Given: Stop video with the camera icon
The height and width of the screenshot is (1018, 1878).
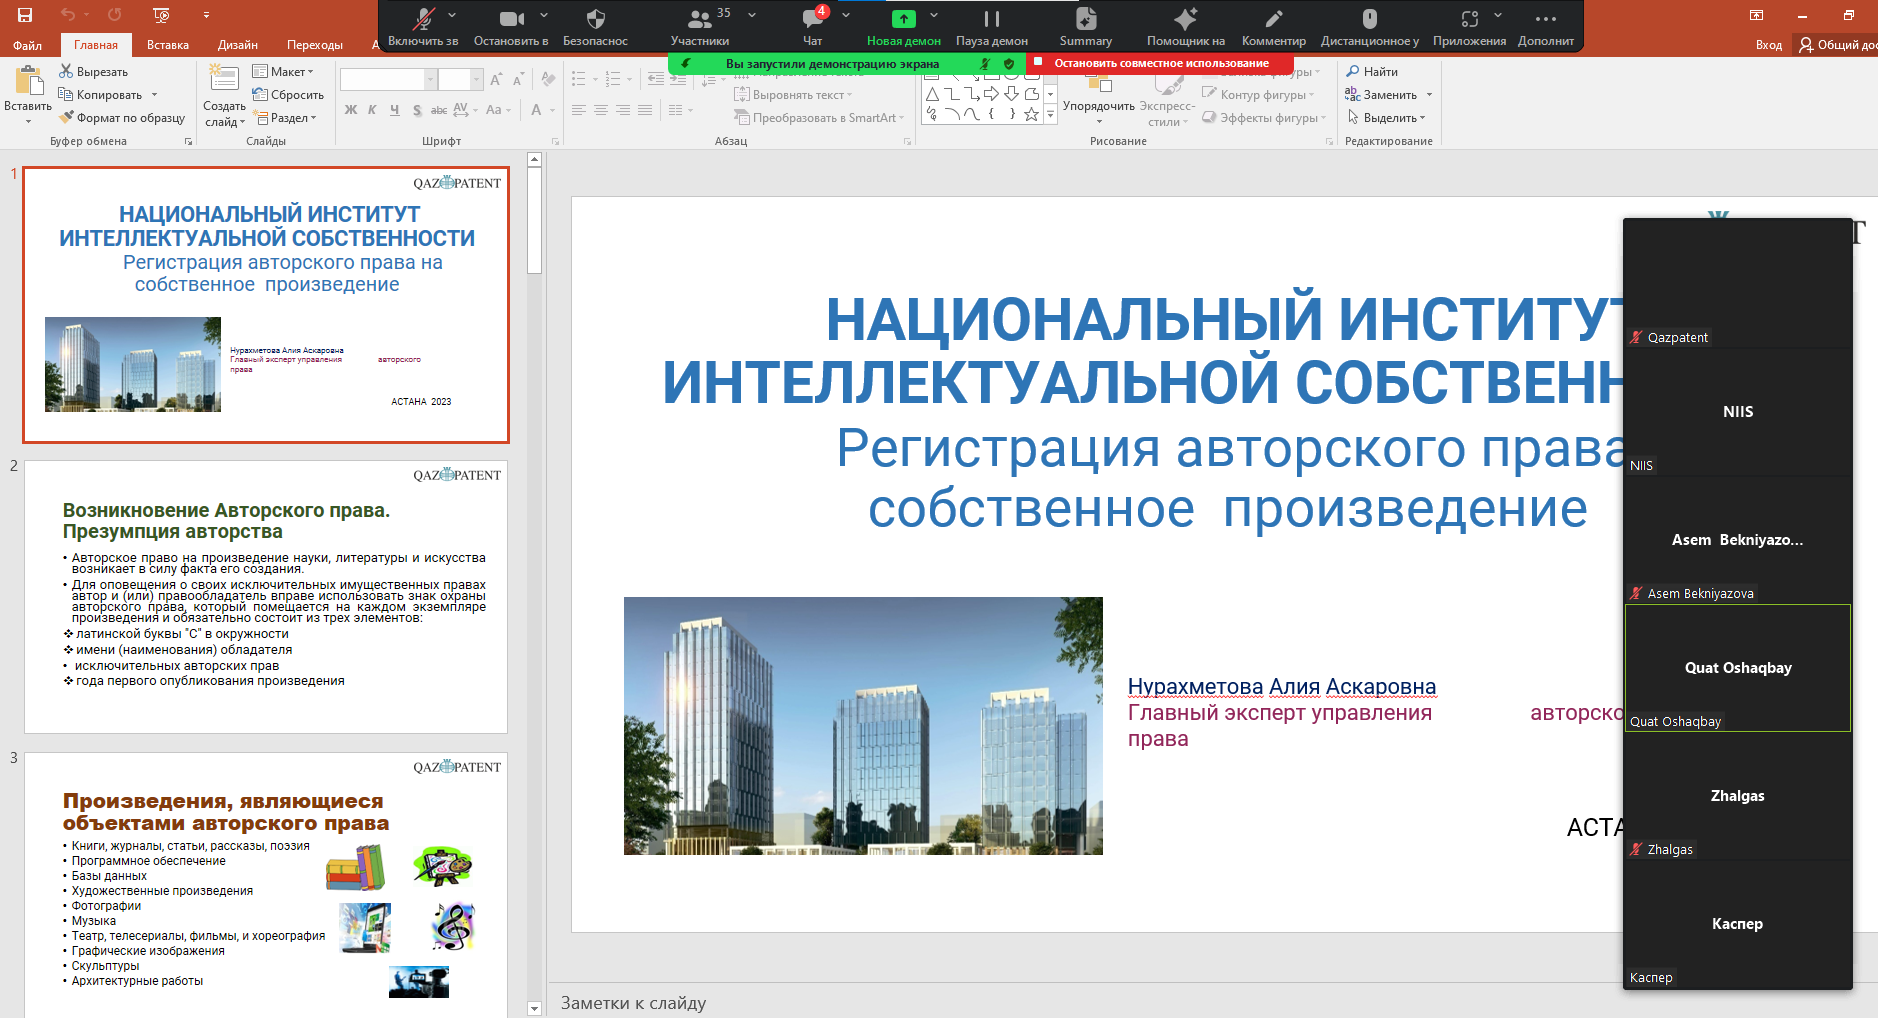Looking at the screenshot, I should pos(511,19).
